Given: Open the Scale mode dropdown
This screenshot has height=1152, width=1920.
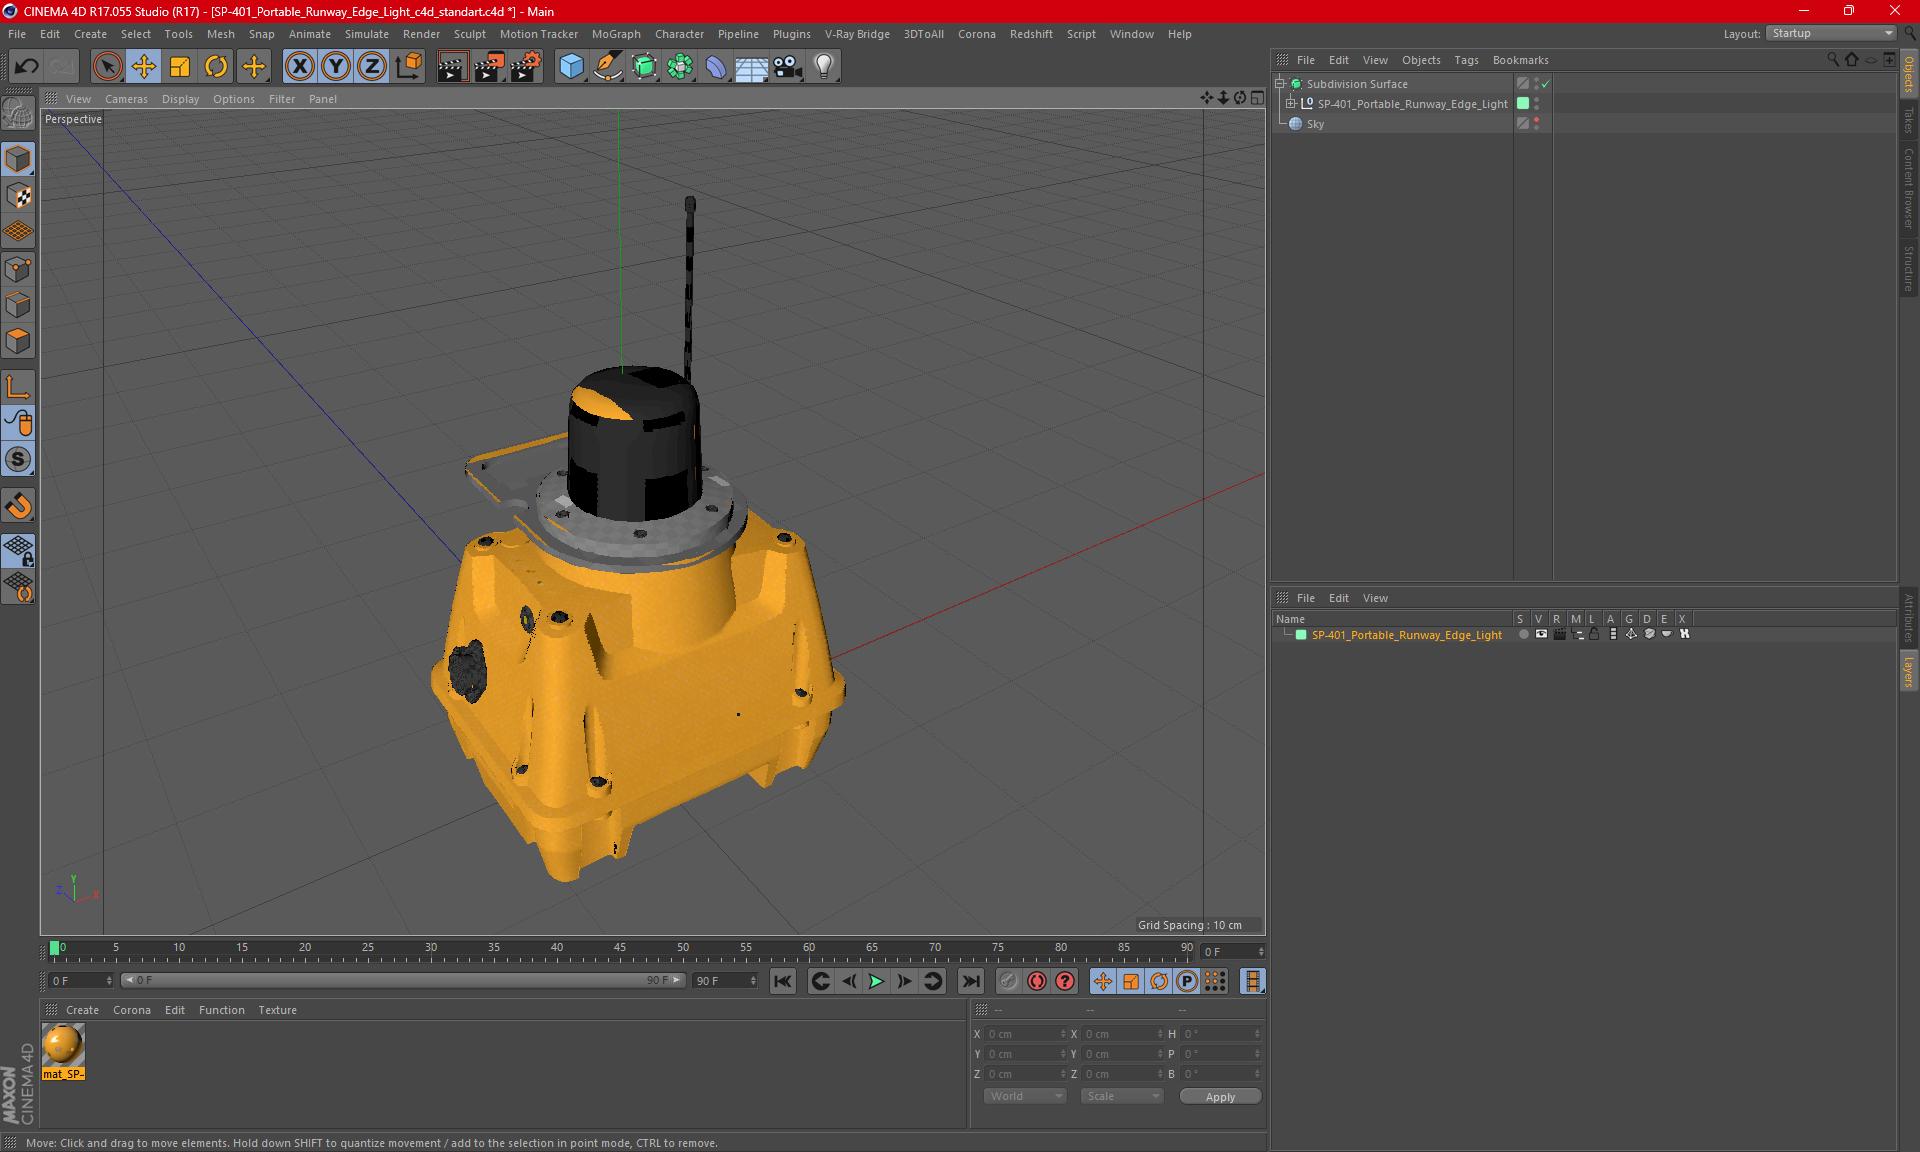Looking at the screenshot, I should pos(1121,1097).
